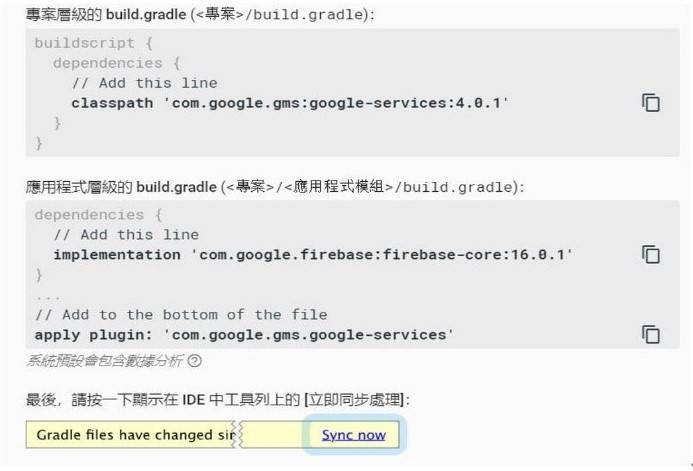This screenshot has height=471, width=693.
Task: Copy the apply plugin line
Action: click(x=650, y=334)
